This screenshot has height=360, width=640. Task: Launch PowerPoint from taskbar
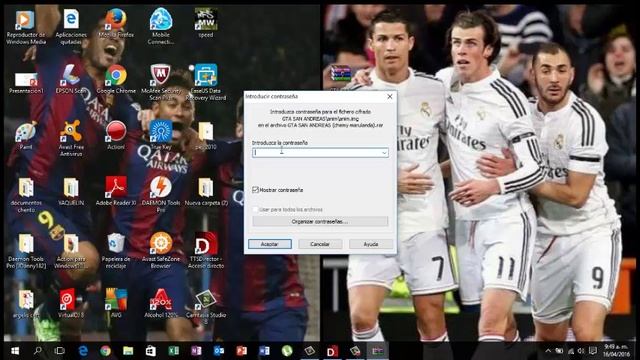[x=241, y=351]
